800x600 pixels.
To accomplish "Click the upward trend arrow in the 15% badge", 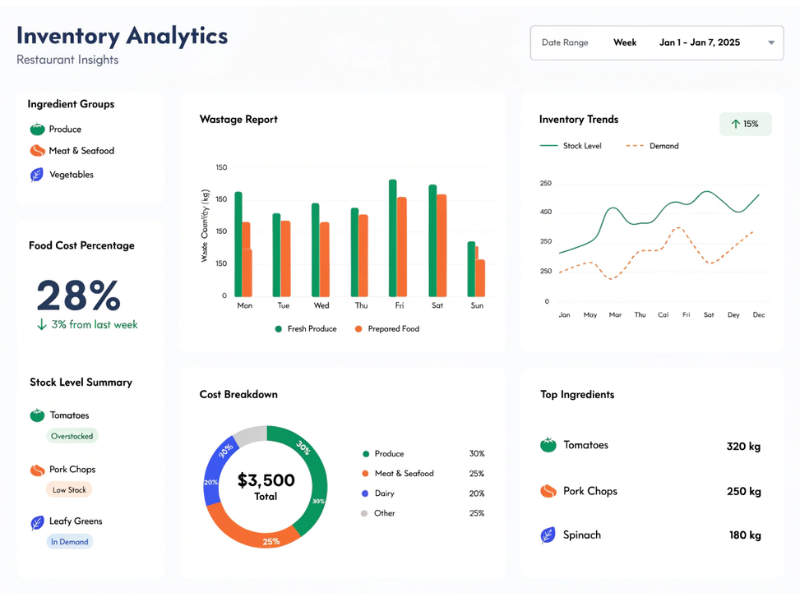I will coord(735,123).
